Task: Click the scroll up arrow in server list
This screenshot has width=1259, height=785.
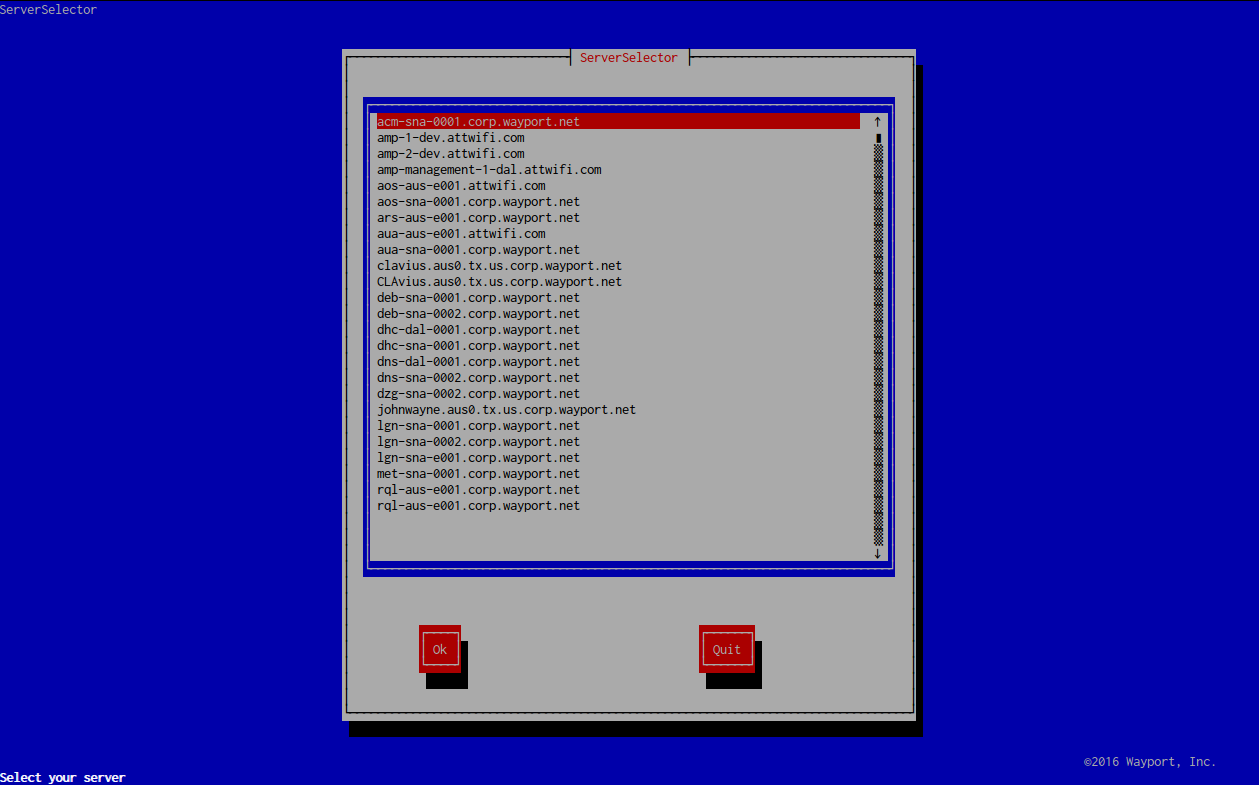Action: 878,122
